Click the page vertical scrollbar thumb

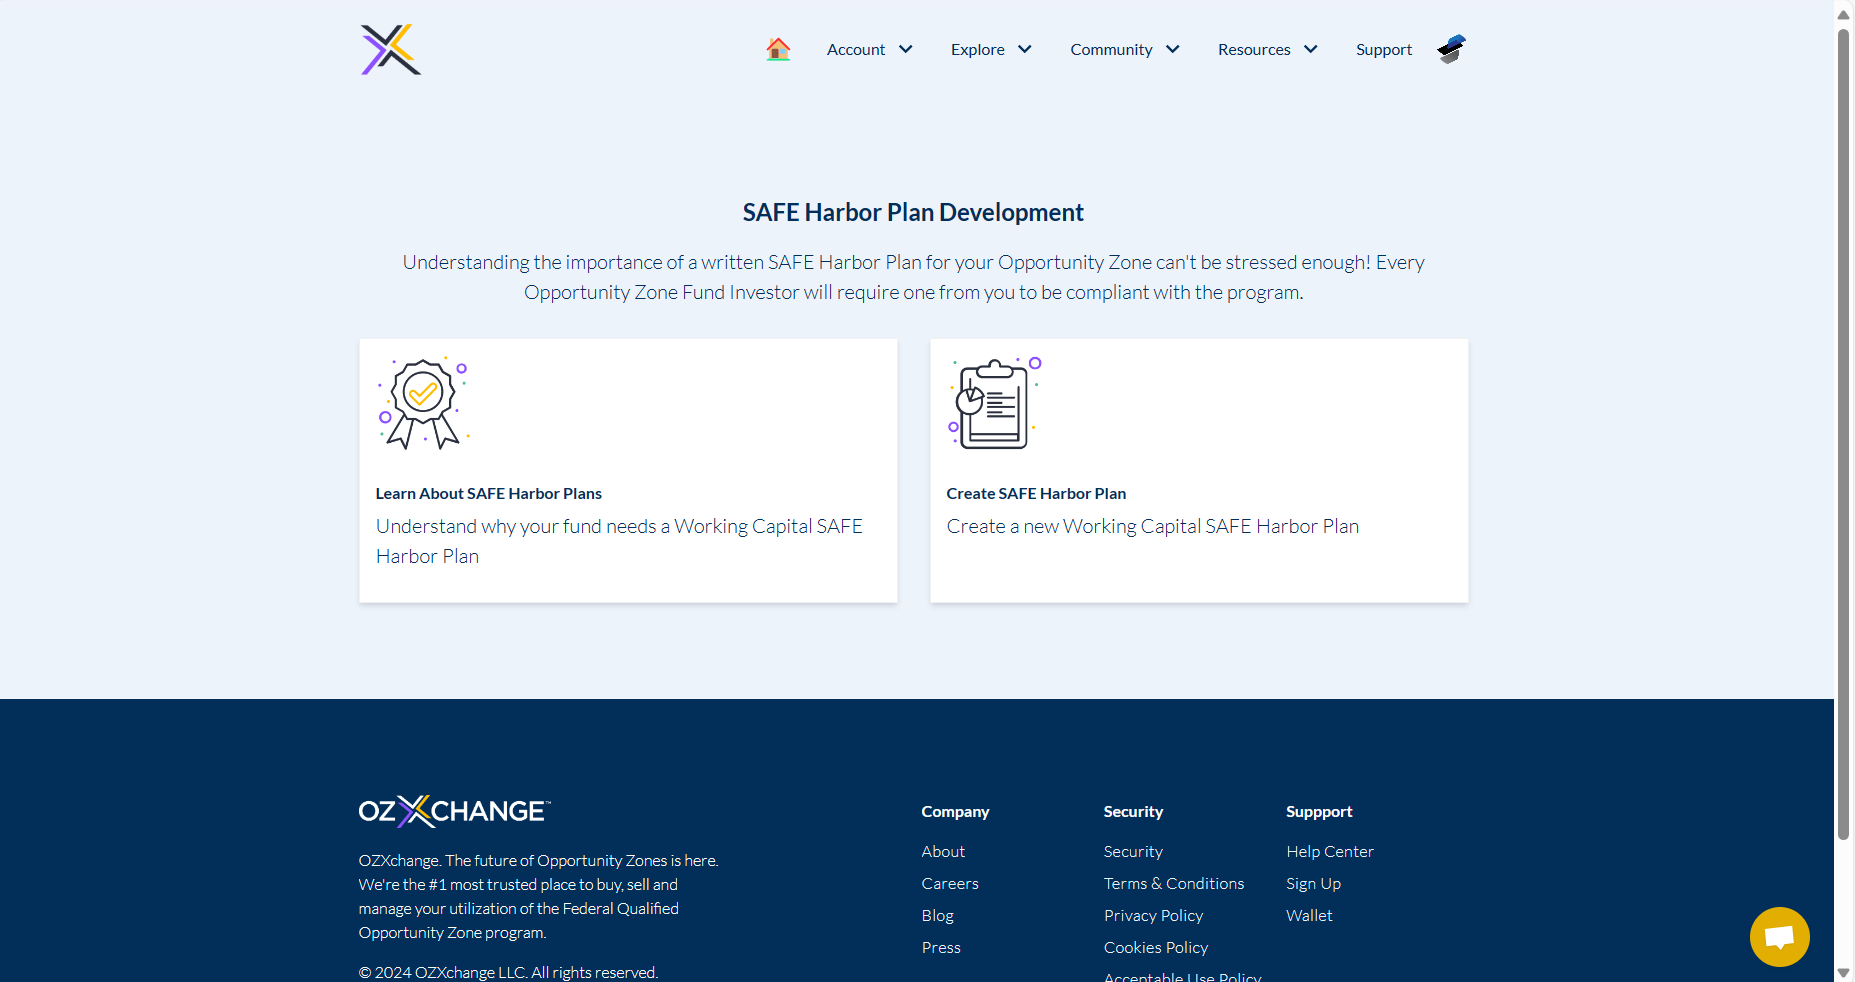point(1843,434)
